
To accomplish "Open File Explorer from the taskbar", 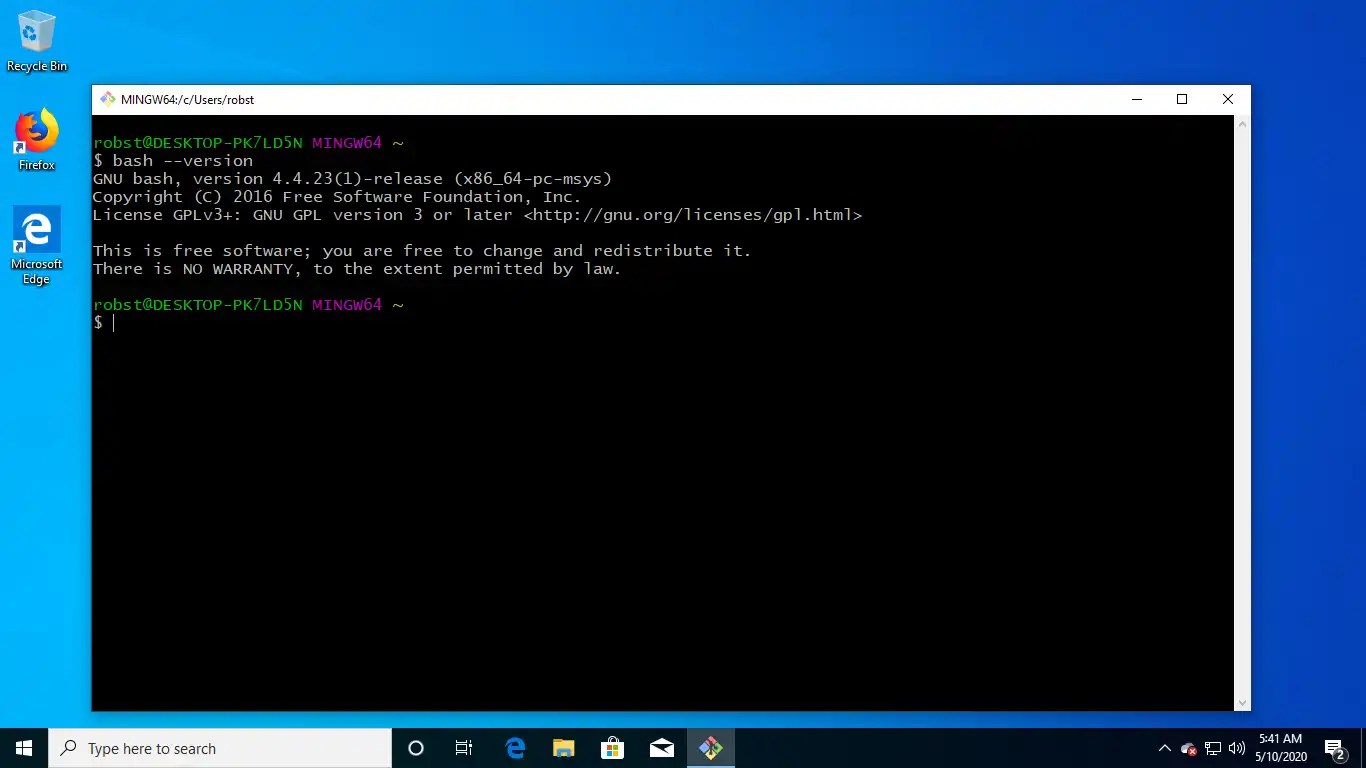I will (563, 748).
